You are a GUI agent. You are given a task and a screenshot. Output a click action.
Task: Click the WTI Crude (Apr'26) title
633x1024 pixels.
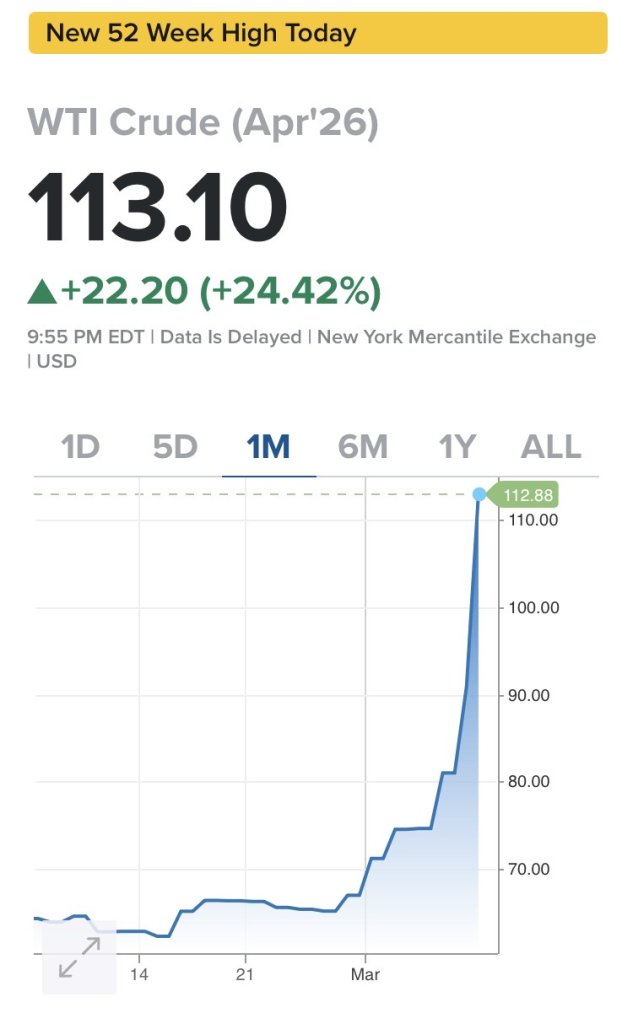(x=203, y=122)
